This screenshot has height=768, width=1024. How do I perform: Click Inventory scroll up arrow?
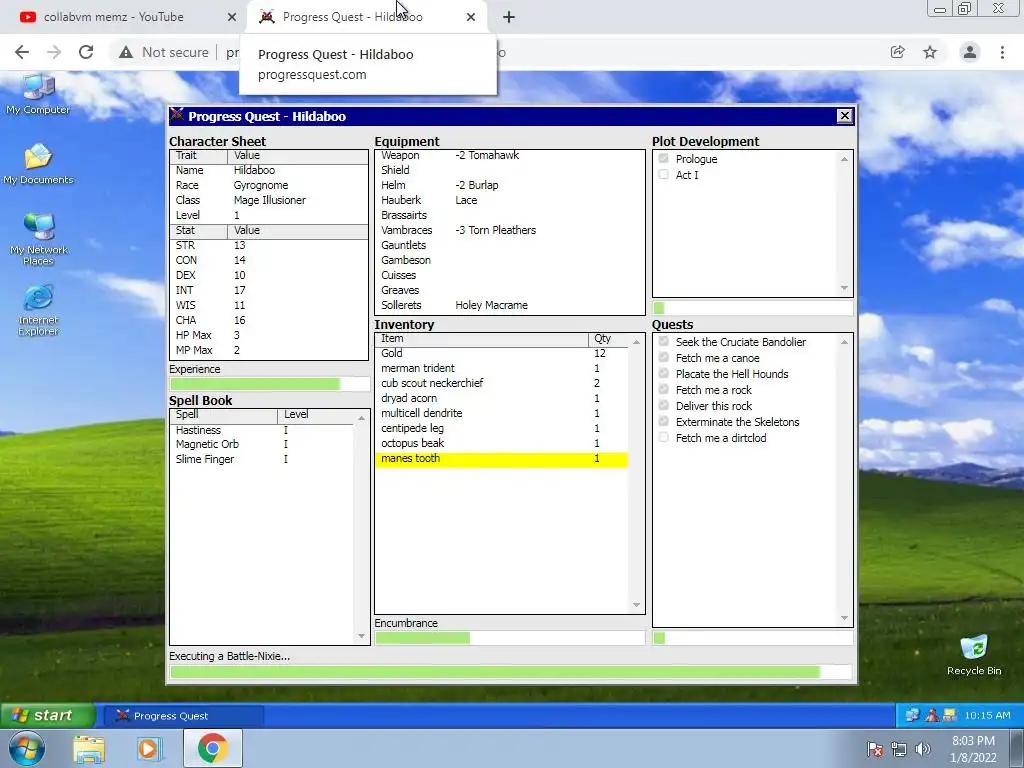[636, 342]
